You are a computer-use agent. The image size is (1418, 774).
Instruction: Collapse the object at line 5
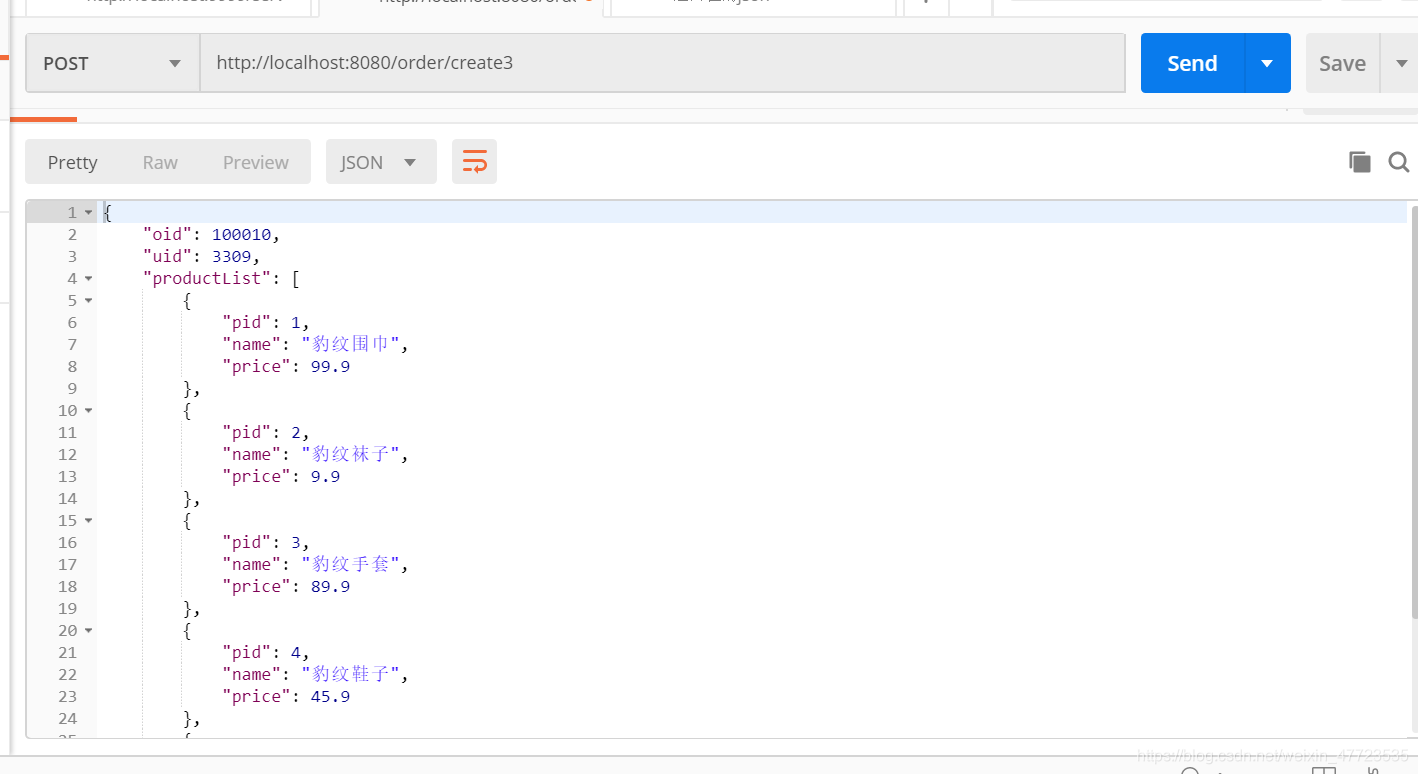89,301
